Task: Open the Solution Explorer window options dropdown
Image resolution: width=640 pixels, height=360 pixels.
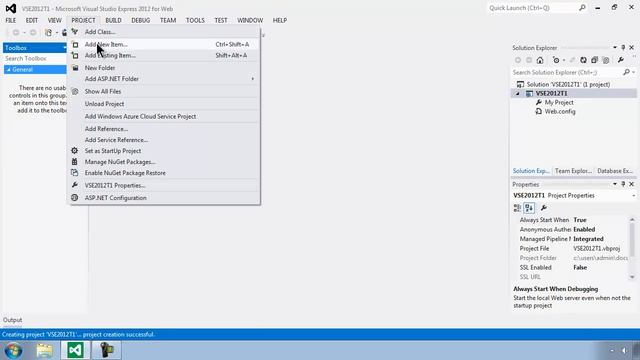Action: coord(615,48)
